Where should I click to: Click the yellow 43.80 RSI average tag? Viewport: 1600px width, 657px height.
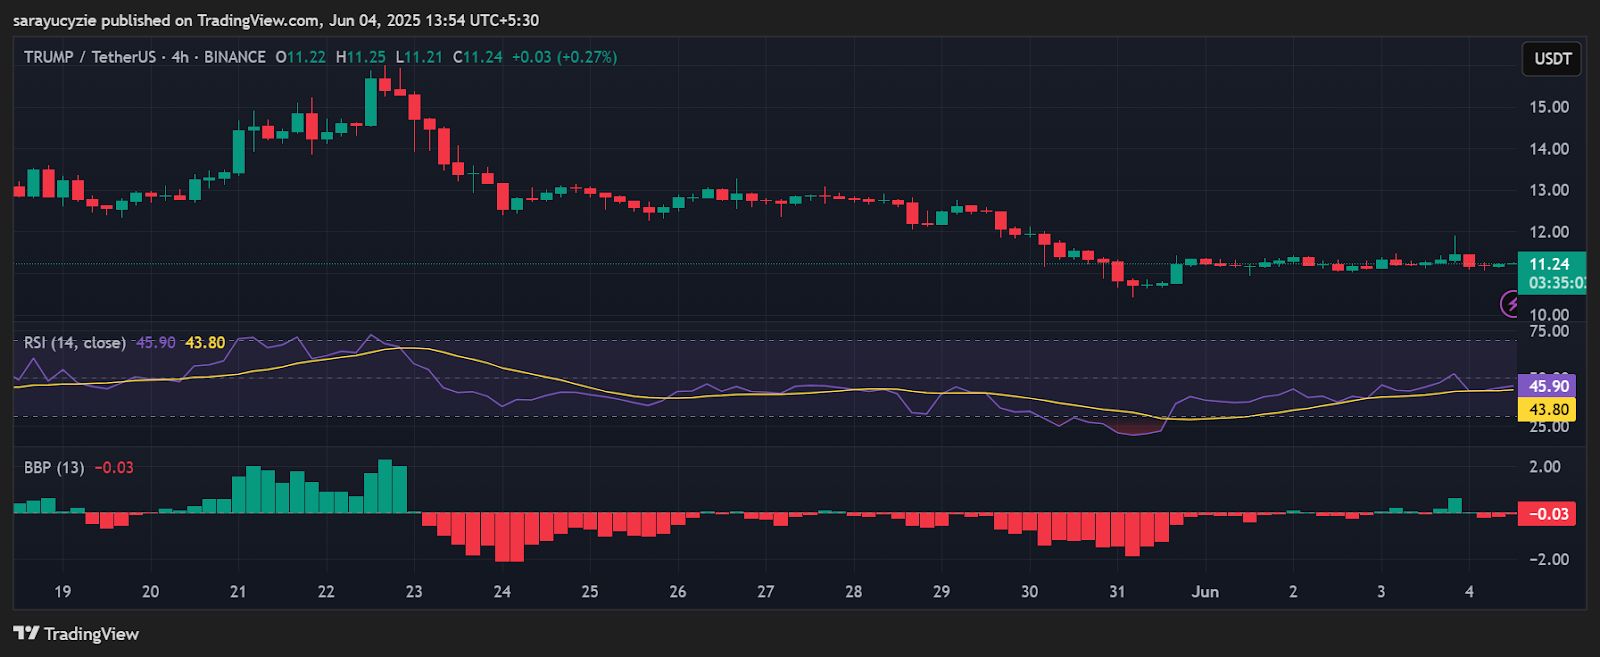point(1548,409)
